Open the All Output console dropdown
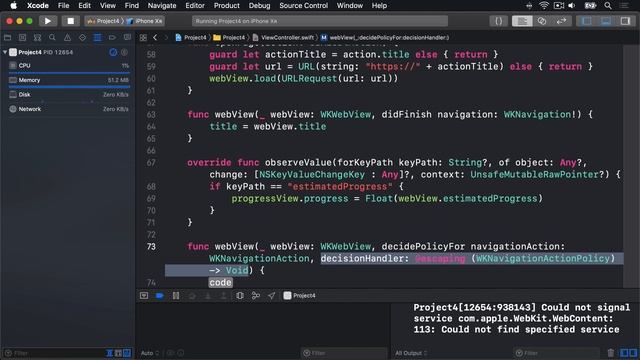The height and width of the screenshot is (360, 640). click(411, 353)
